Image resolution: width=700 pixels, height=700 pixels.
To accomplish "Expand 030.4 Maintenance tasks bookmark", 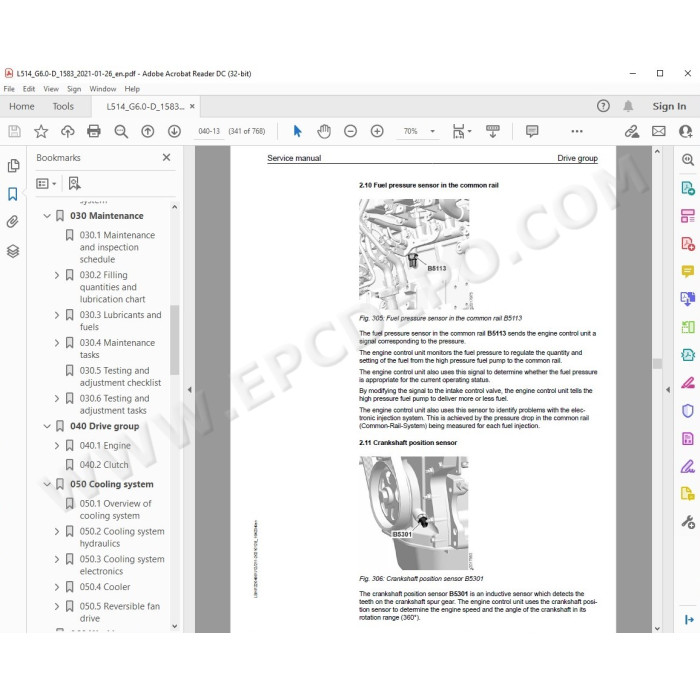I will coord(57,343).
